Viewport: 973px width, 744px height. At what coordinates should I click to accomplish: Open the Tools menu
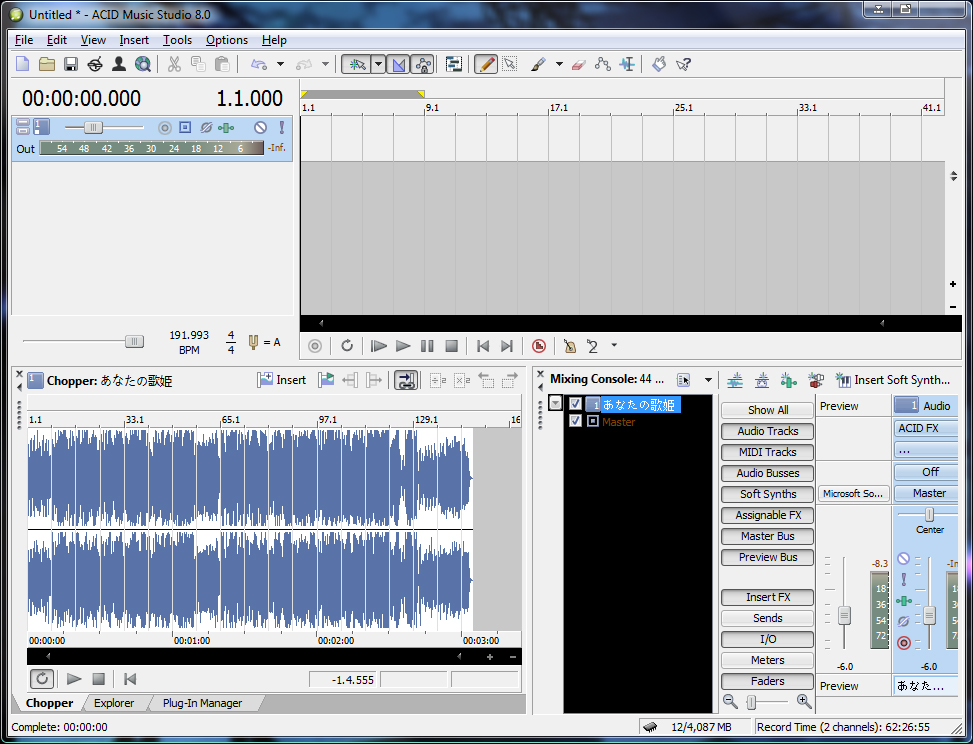tap(177, 40)
